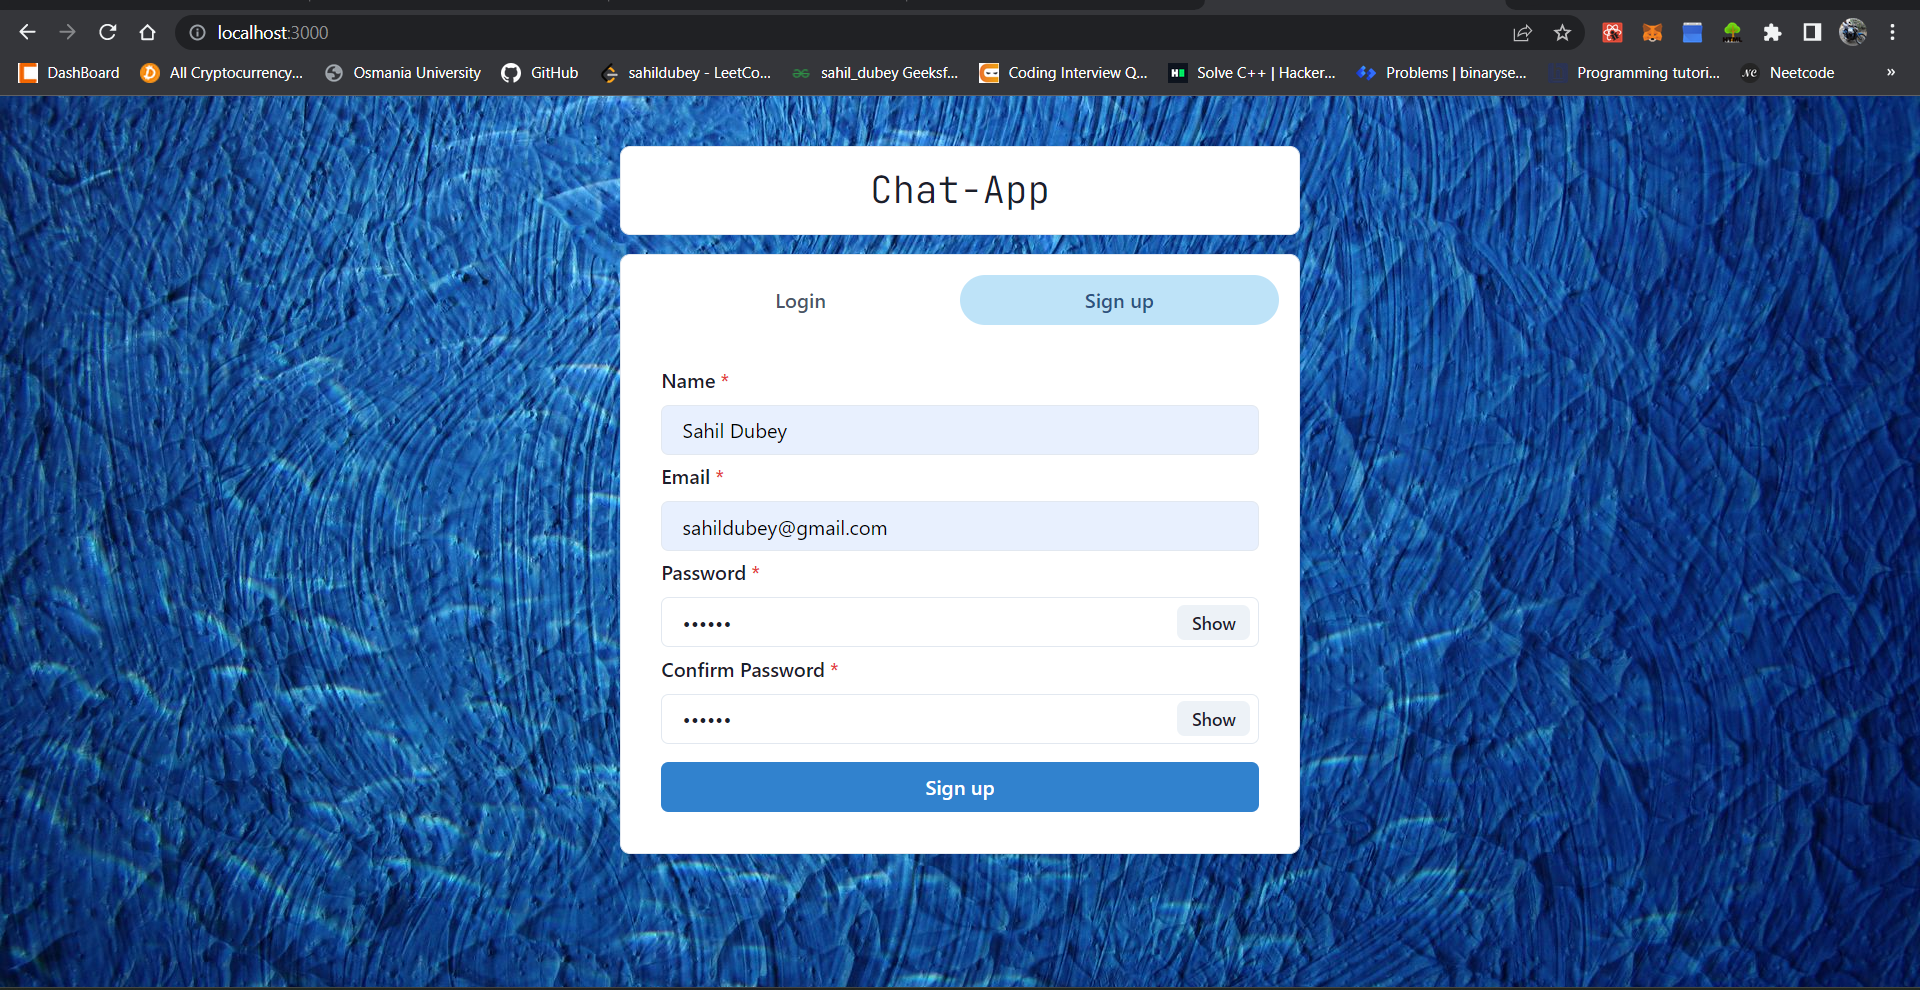The image size is (1920, 990).
Task: Click the blue square extension icon
Action: coord(1692,33)
